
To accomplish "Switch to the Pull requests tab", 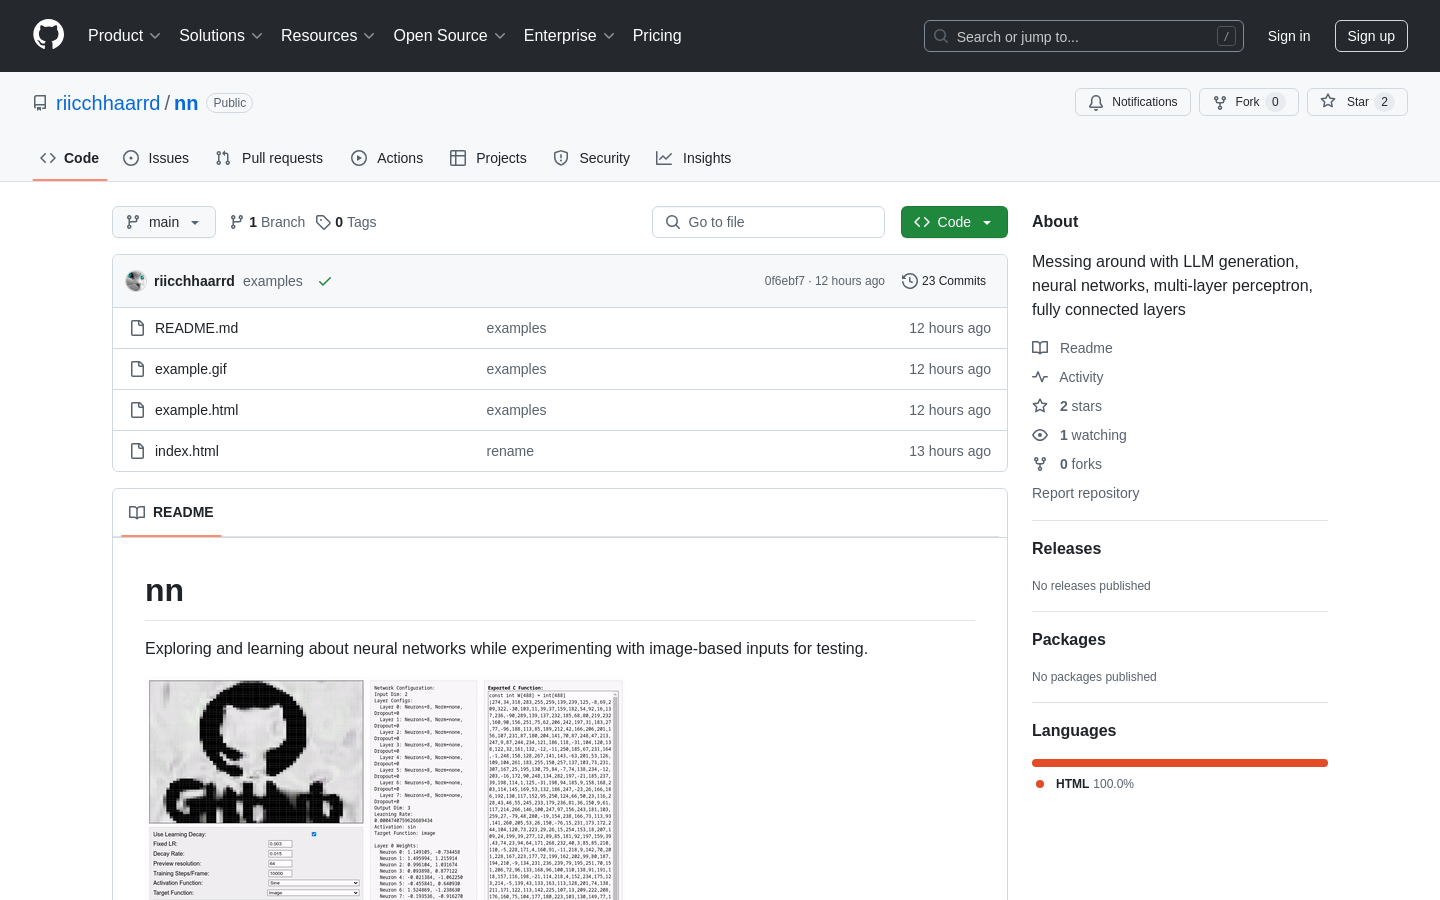I will (x=269, y=158).
